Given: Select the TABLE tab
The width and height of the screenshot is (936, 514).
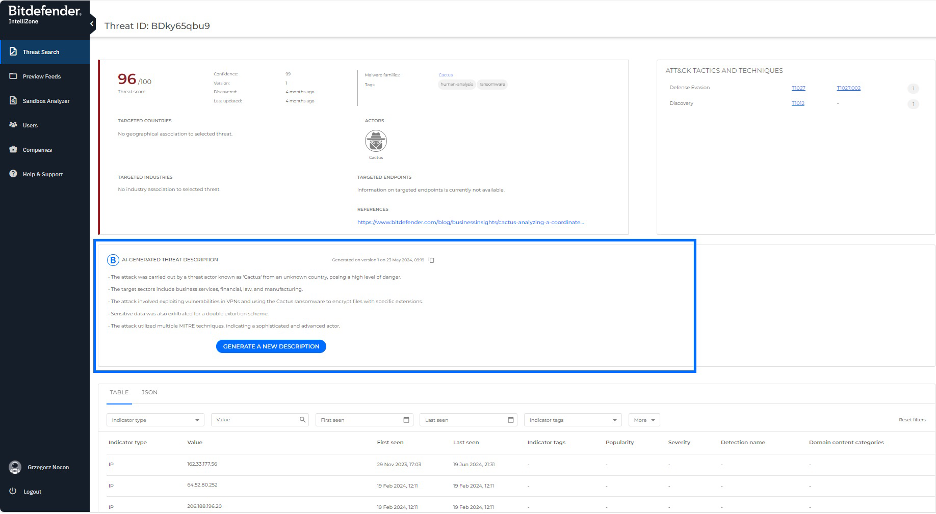Looking at the screenshot, I should point(118,392).
